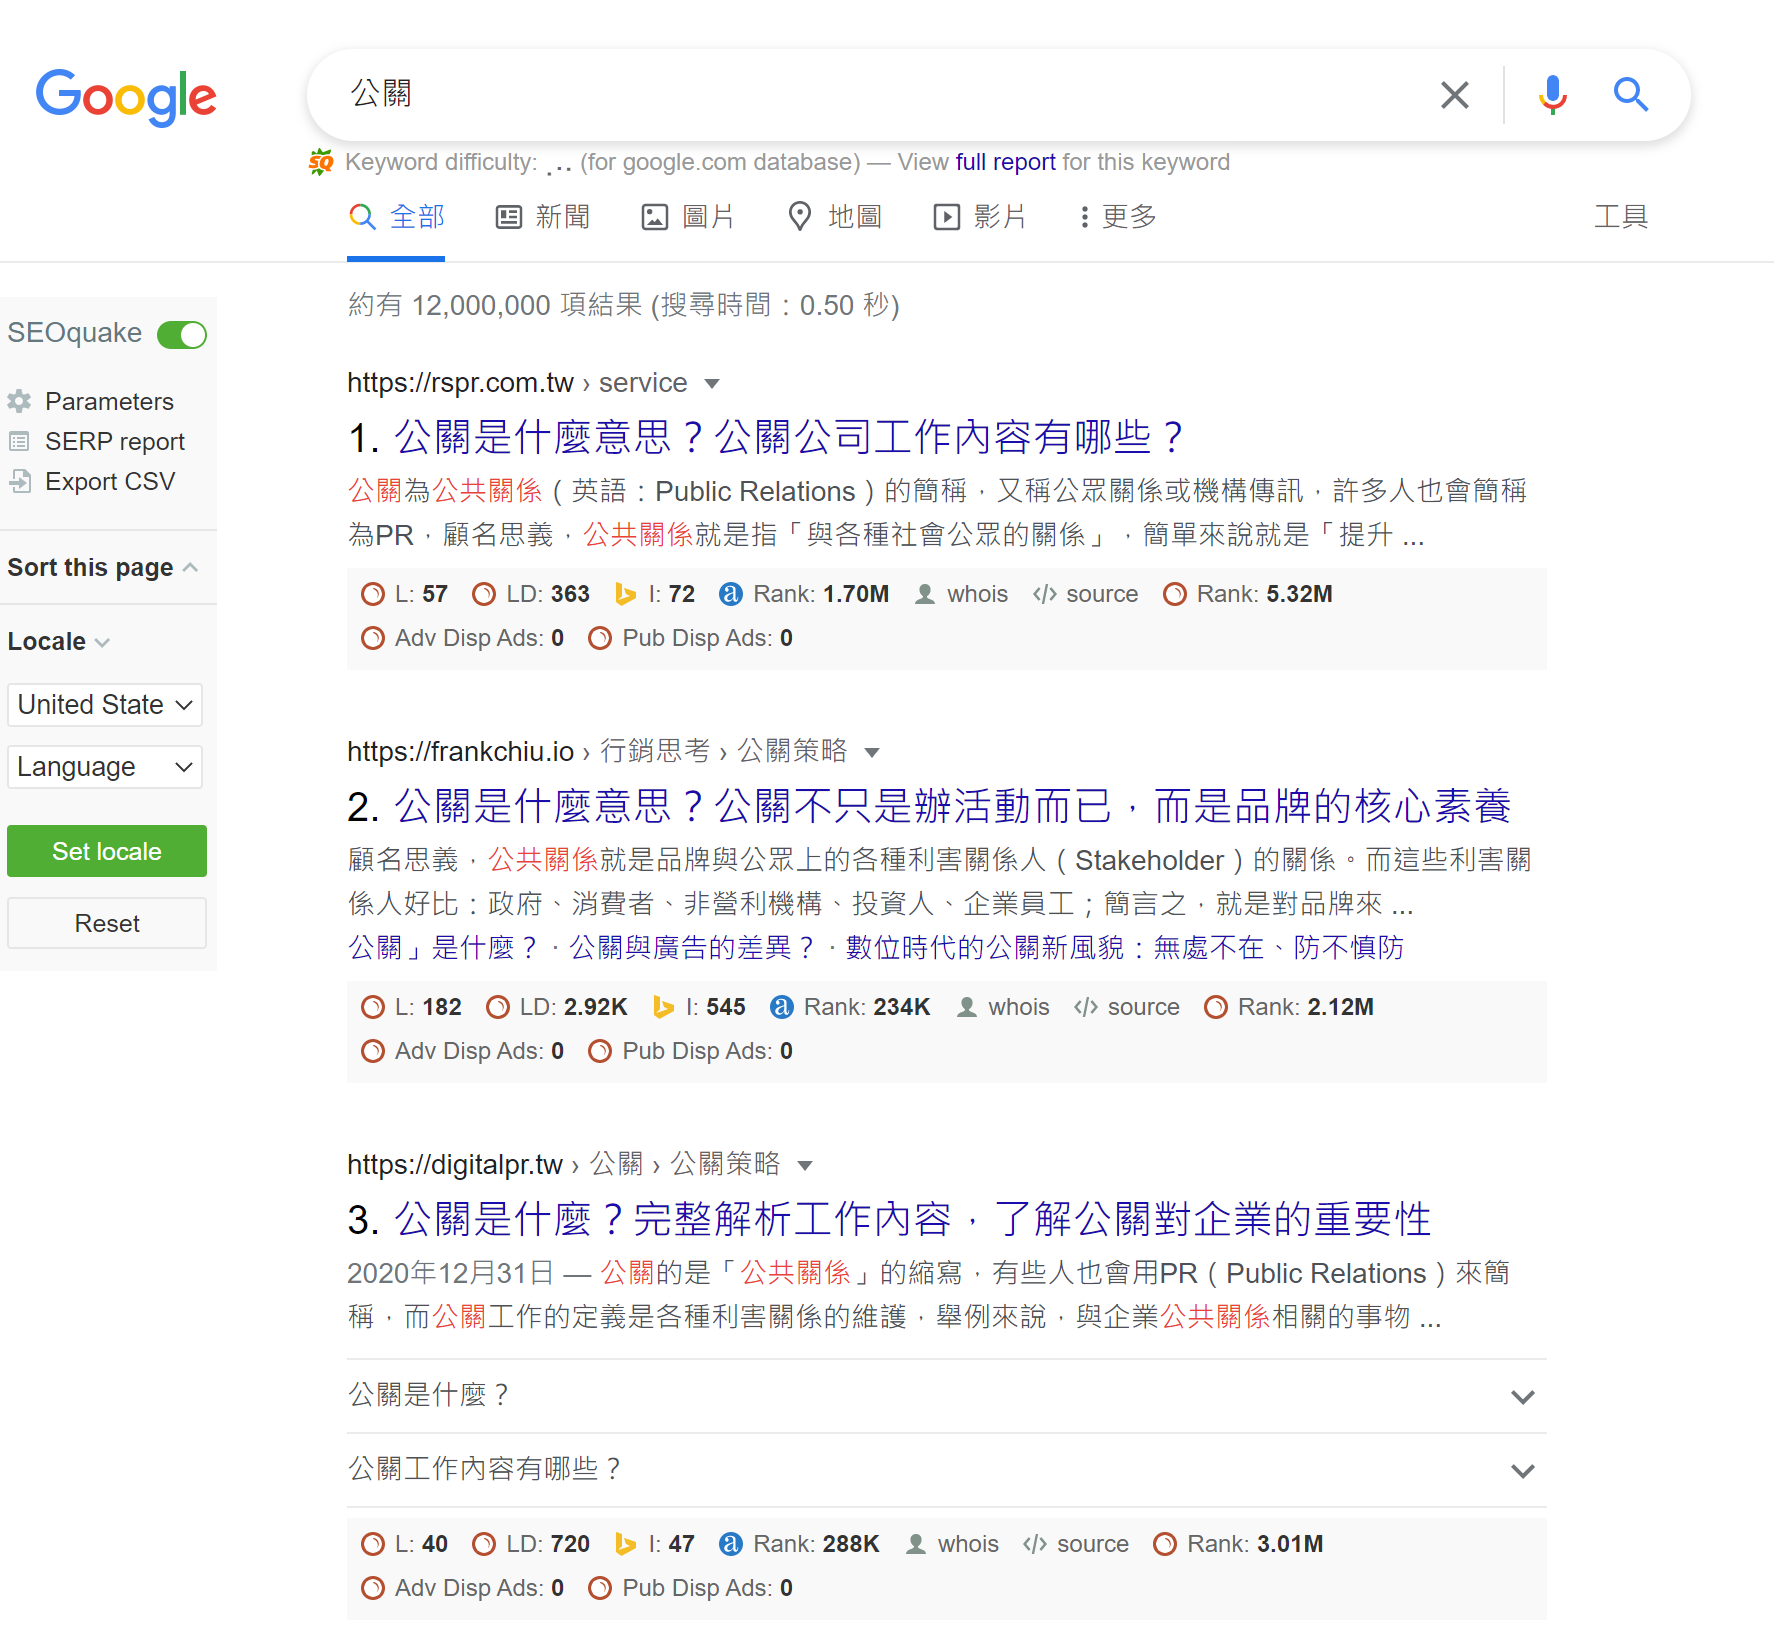This screenshot has width=1774, height=1640.
Task: Click the Export CSV icon in sidebar
Action: [x=19, y=481]
